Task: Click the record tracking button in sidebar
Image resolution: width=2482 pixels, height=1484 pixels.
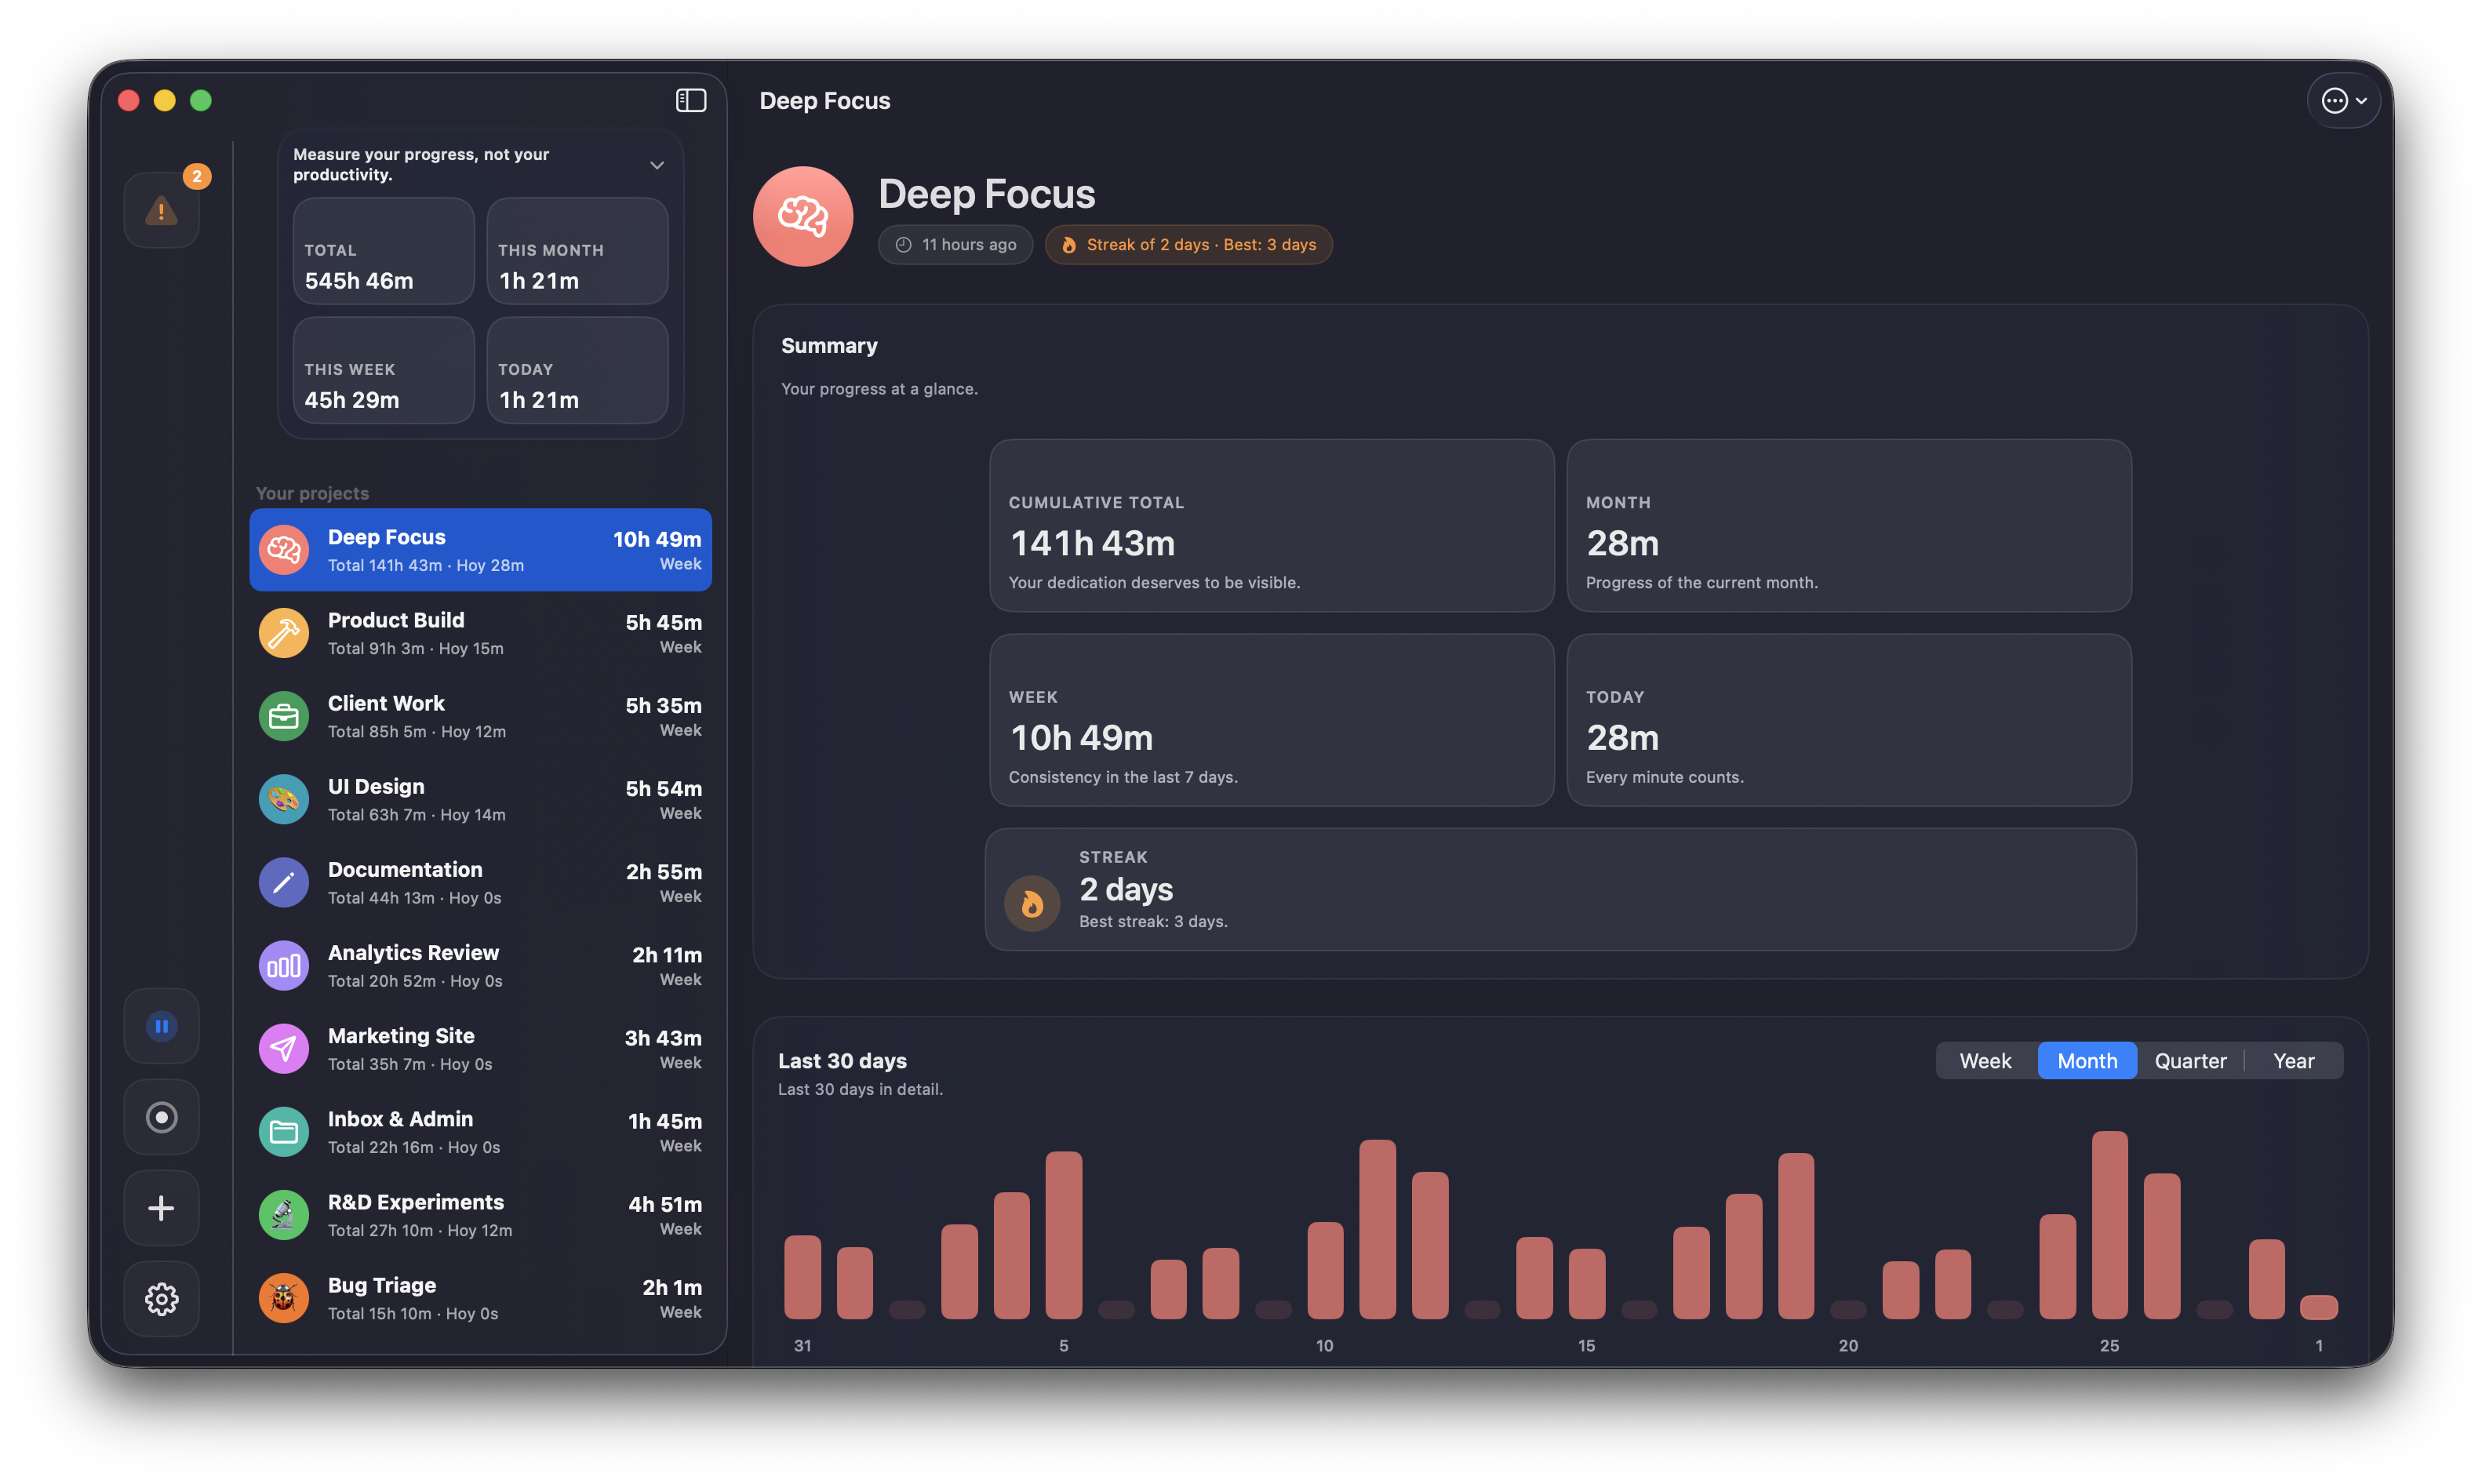Action: click(161, 1116)
